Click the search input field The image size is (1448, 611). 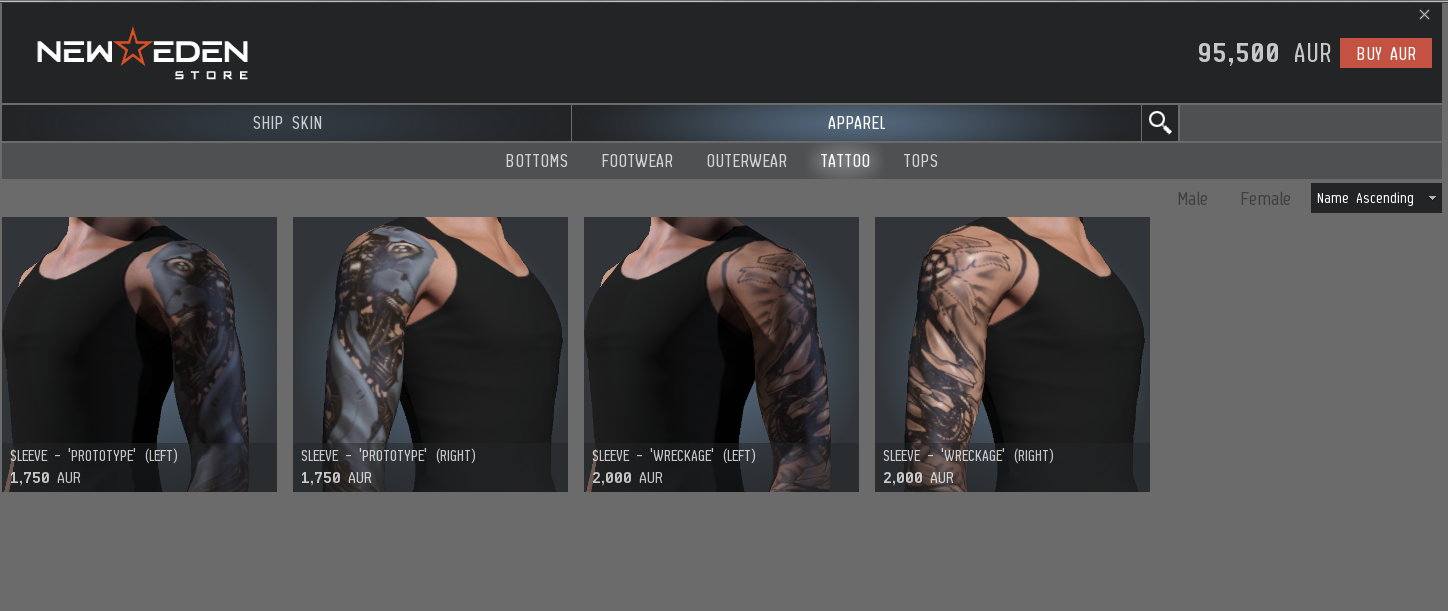pyautogui.click(x=1311, y=123)
